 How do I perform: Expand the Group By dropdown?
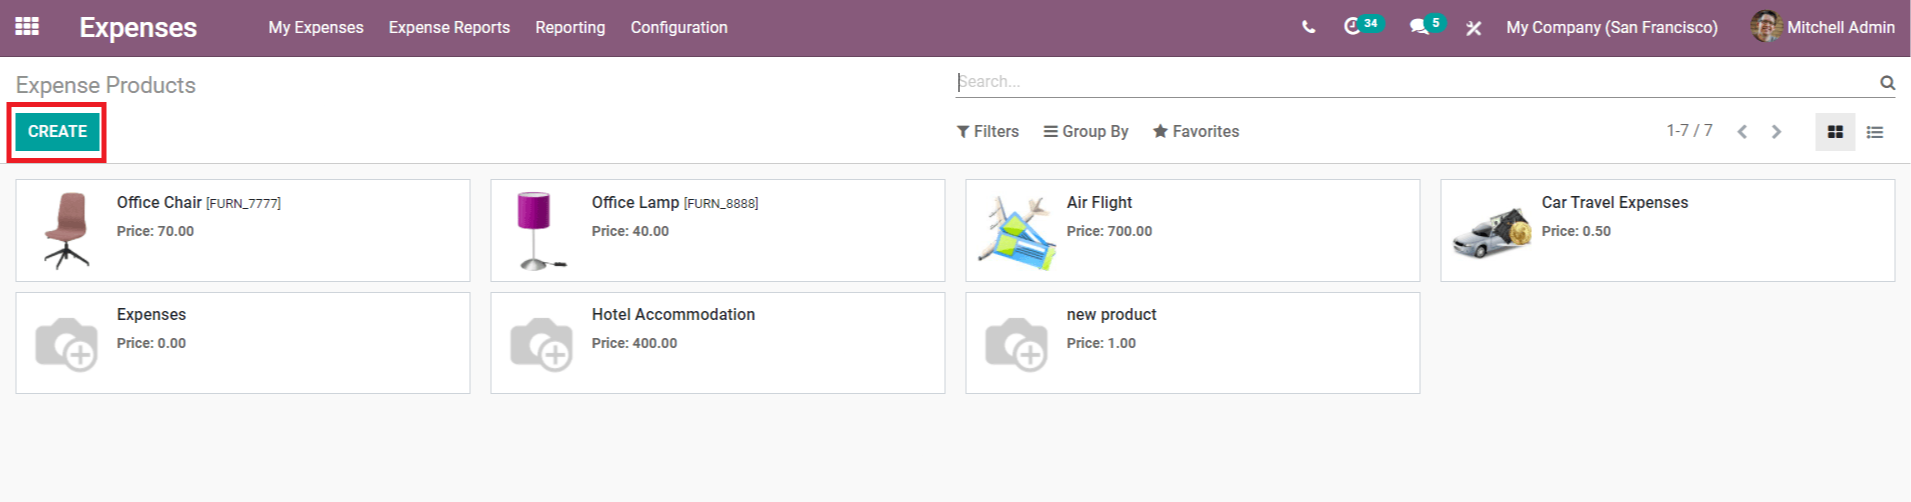pos(1085,132)
